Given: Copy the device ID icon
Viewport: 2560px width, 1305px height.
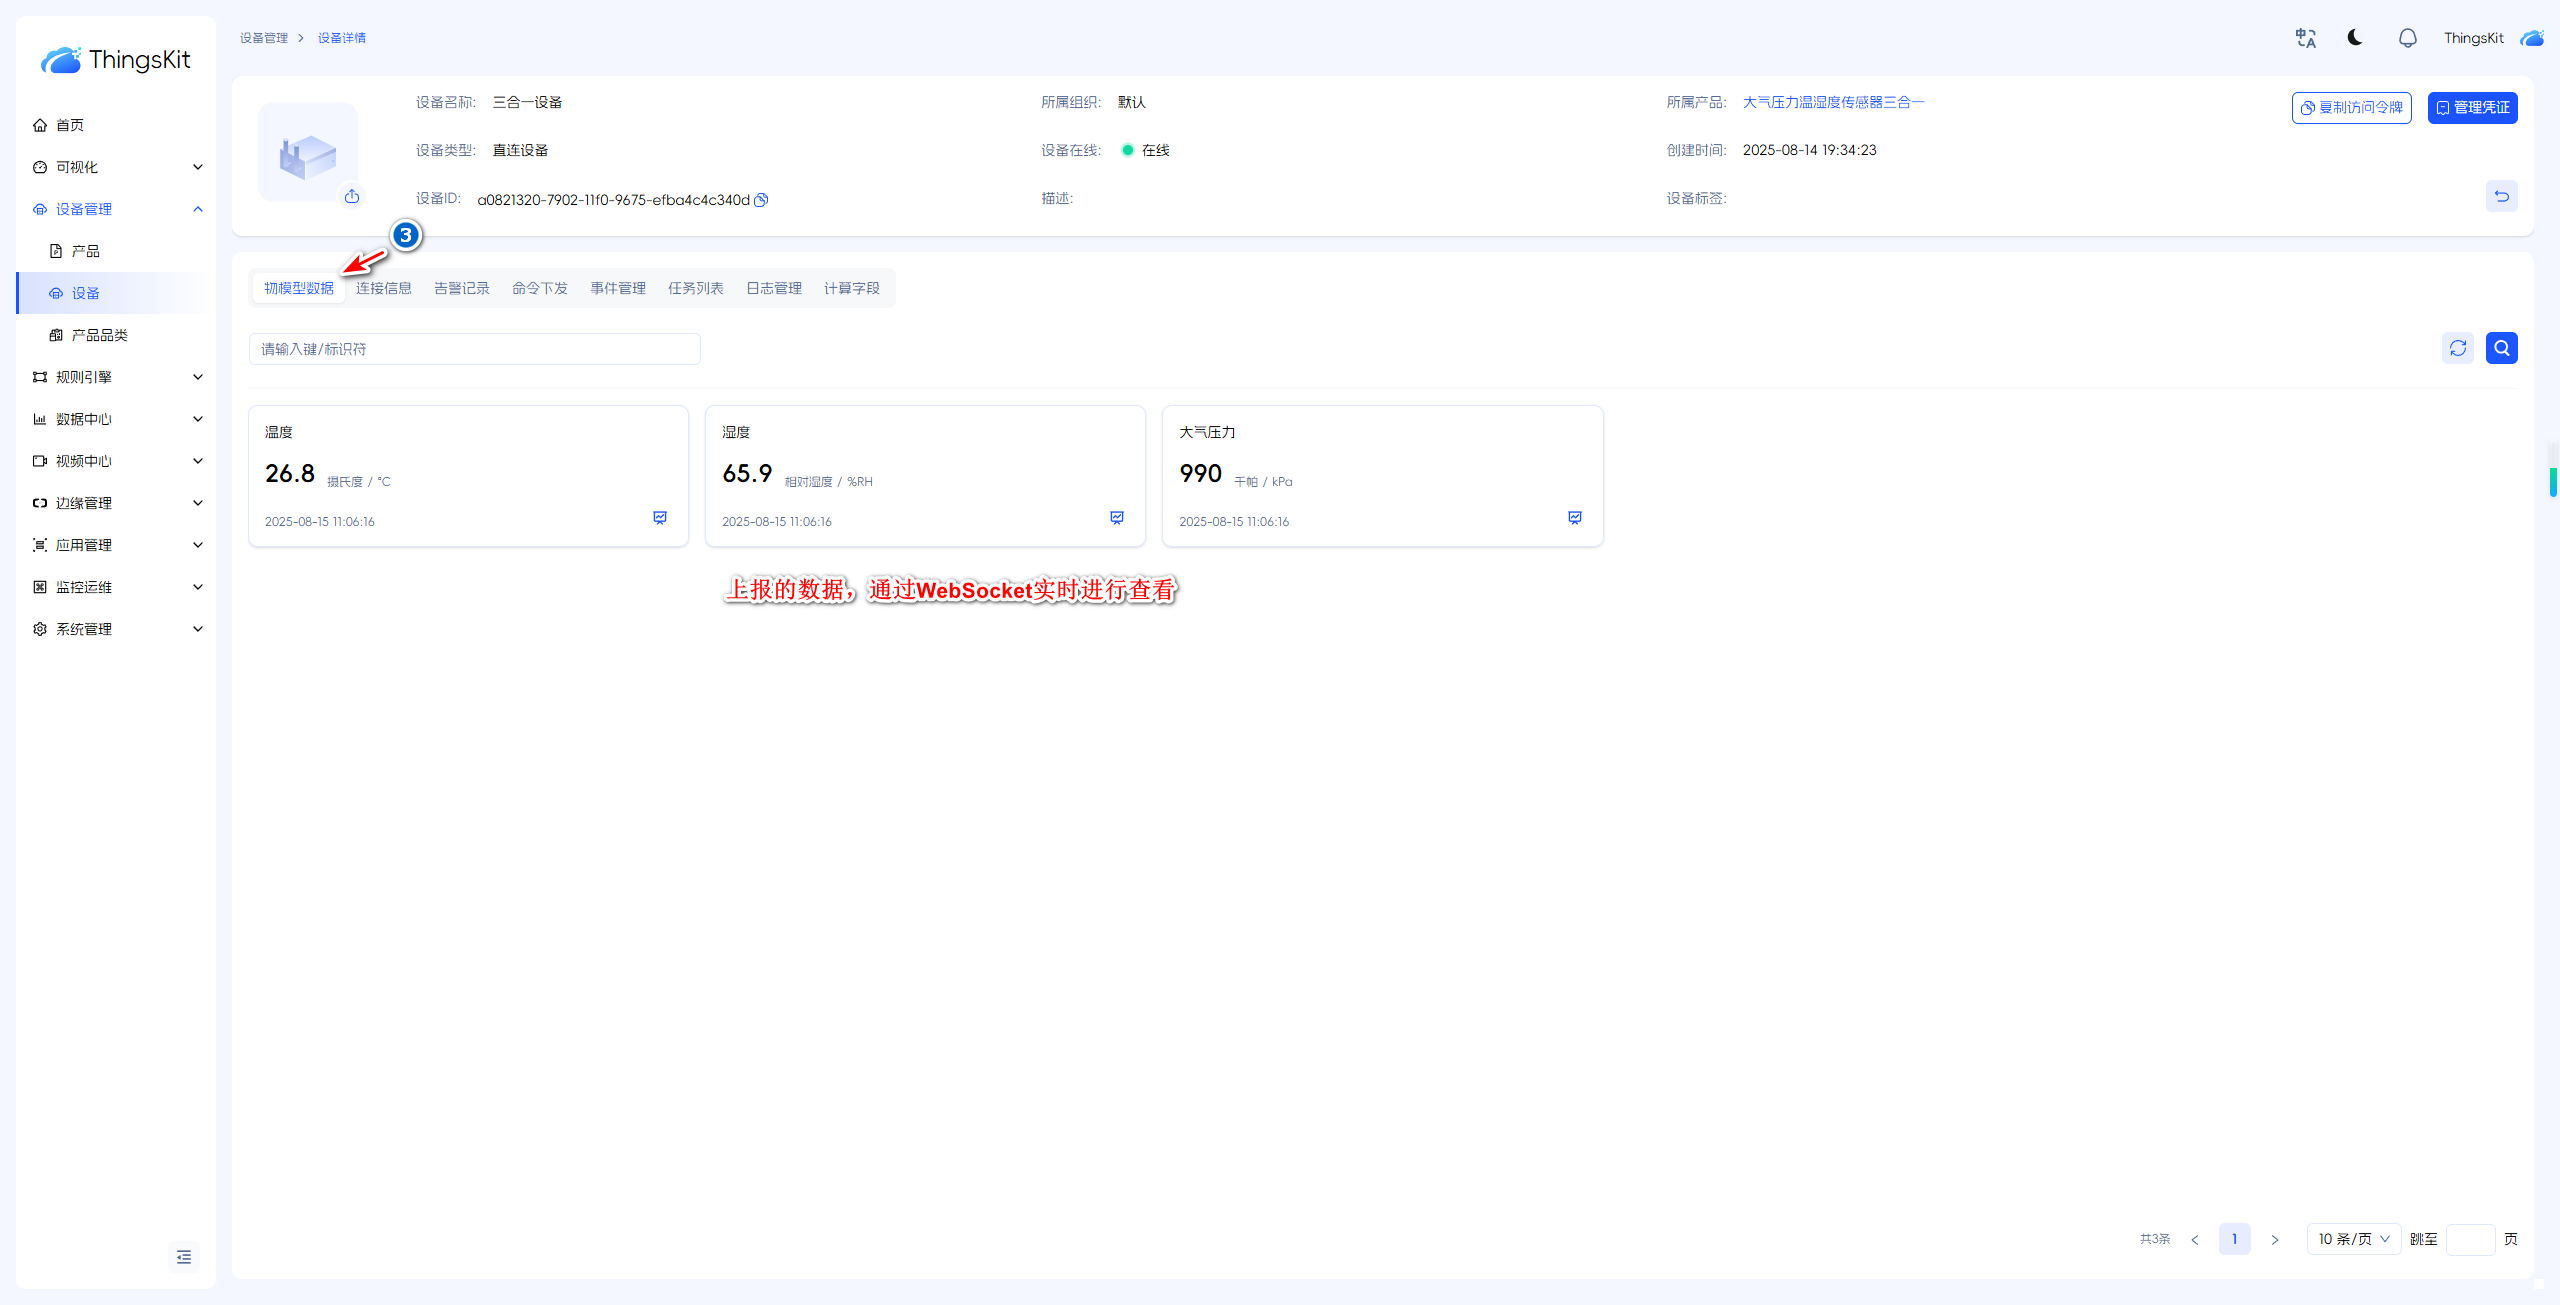Looking at the screenshot, I should (x=761, y=200).
